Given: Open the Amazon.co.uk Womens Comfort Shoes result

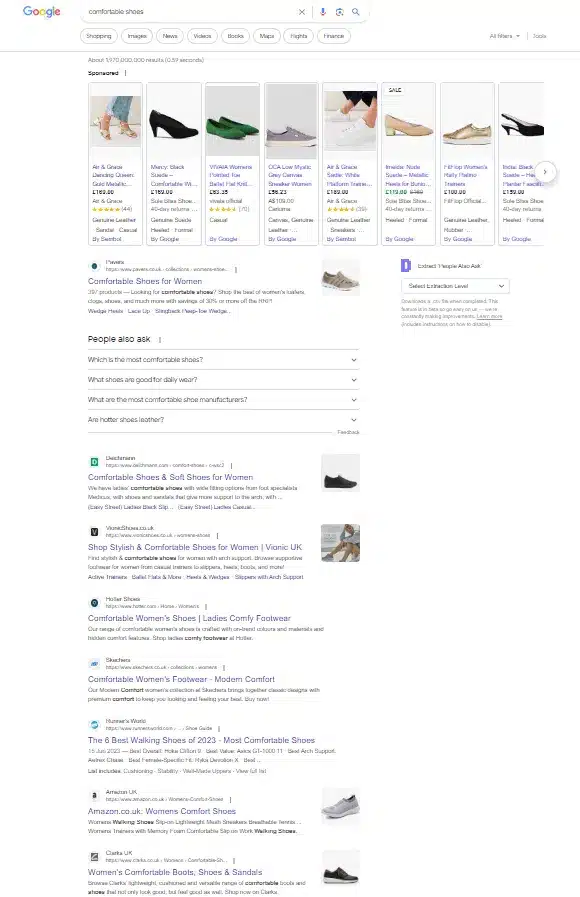Looking at the screenshot, I should click(x=162, y=811).
